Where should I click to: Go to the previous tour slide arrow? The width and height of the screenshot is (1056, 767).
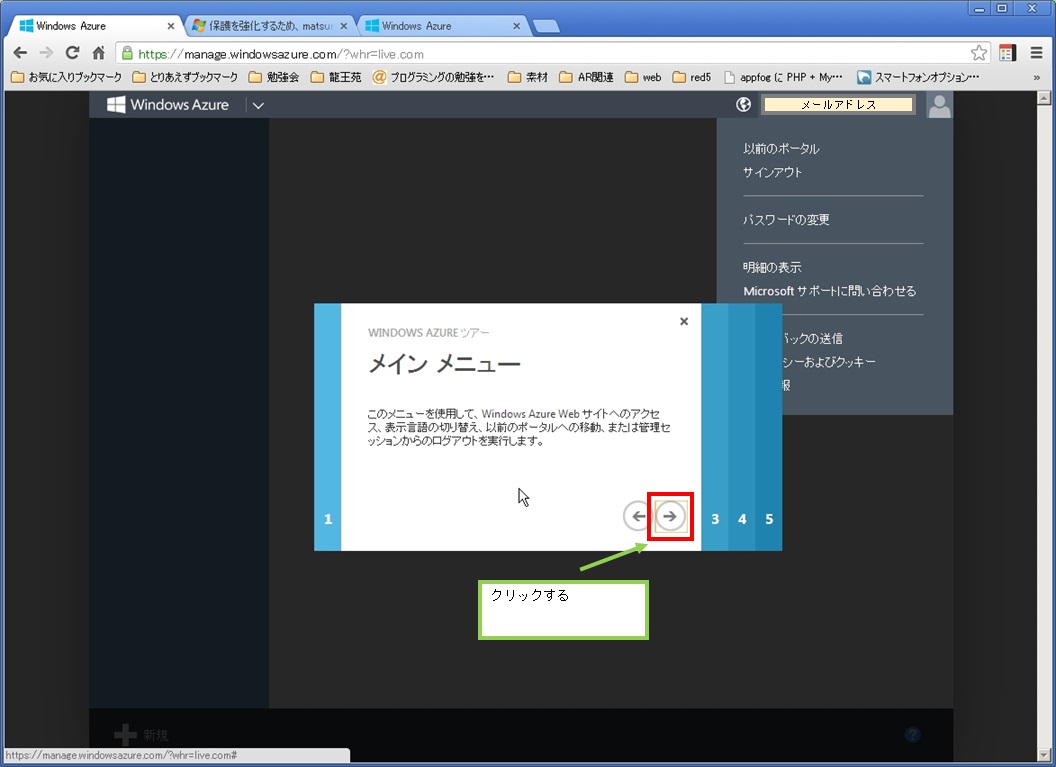point(637,516)
